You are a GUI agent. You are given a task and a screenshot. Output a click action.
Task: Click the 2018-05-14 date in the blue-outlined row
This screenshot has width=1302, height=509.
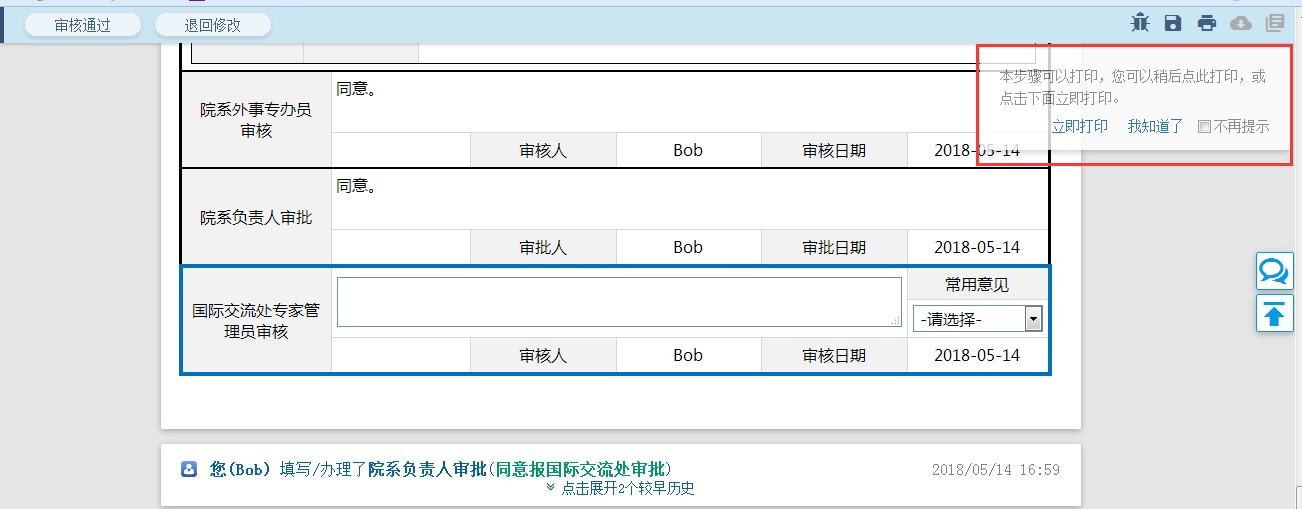[977, 355]
